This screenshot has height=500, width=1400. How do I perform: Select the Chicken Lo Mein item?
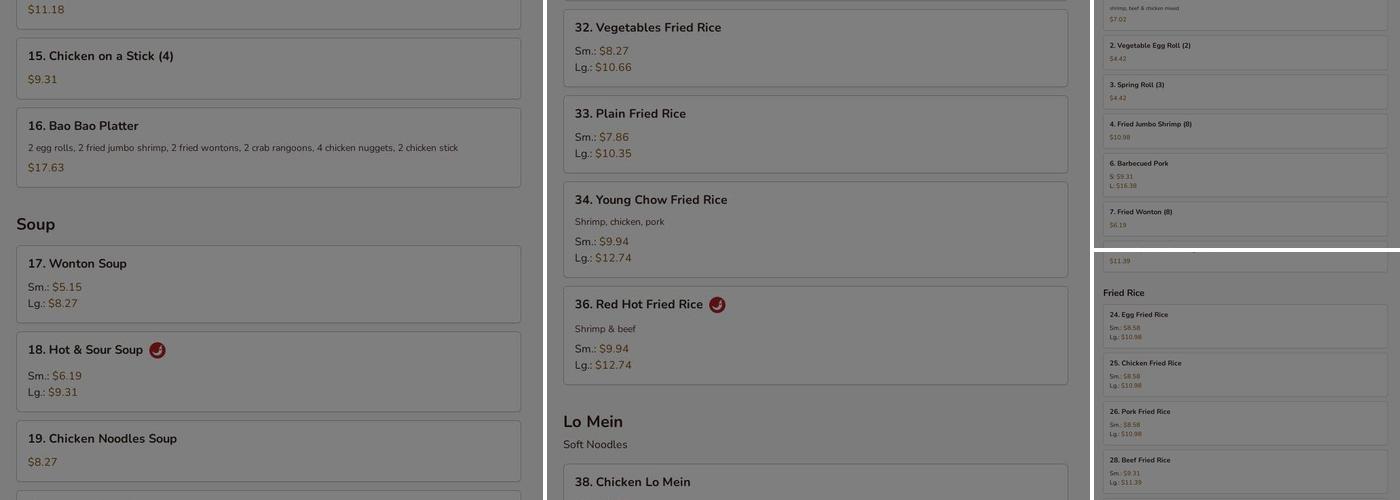tap(815, 482)
